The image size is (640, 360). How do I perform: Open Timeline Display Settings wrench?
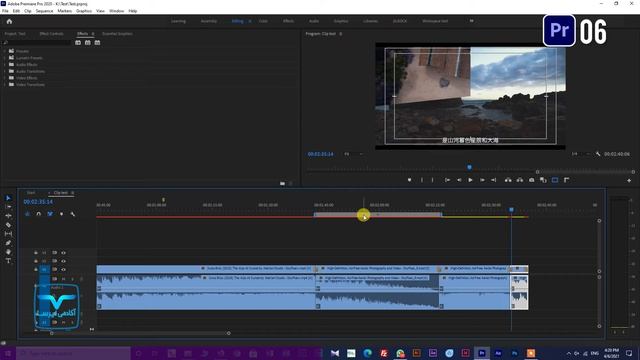(73, 214)
